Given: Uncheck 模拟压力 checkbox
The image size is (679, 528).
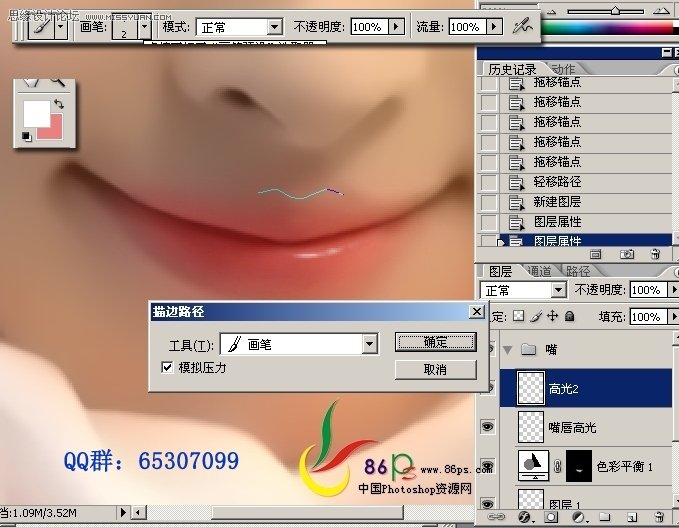Looking at the screenshot, I should (167, 367).
